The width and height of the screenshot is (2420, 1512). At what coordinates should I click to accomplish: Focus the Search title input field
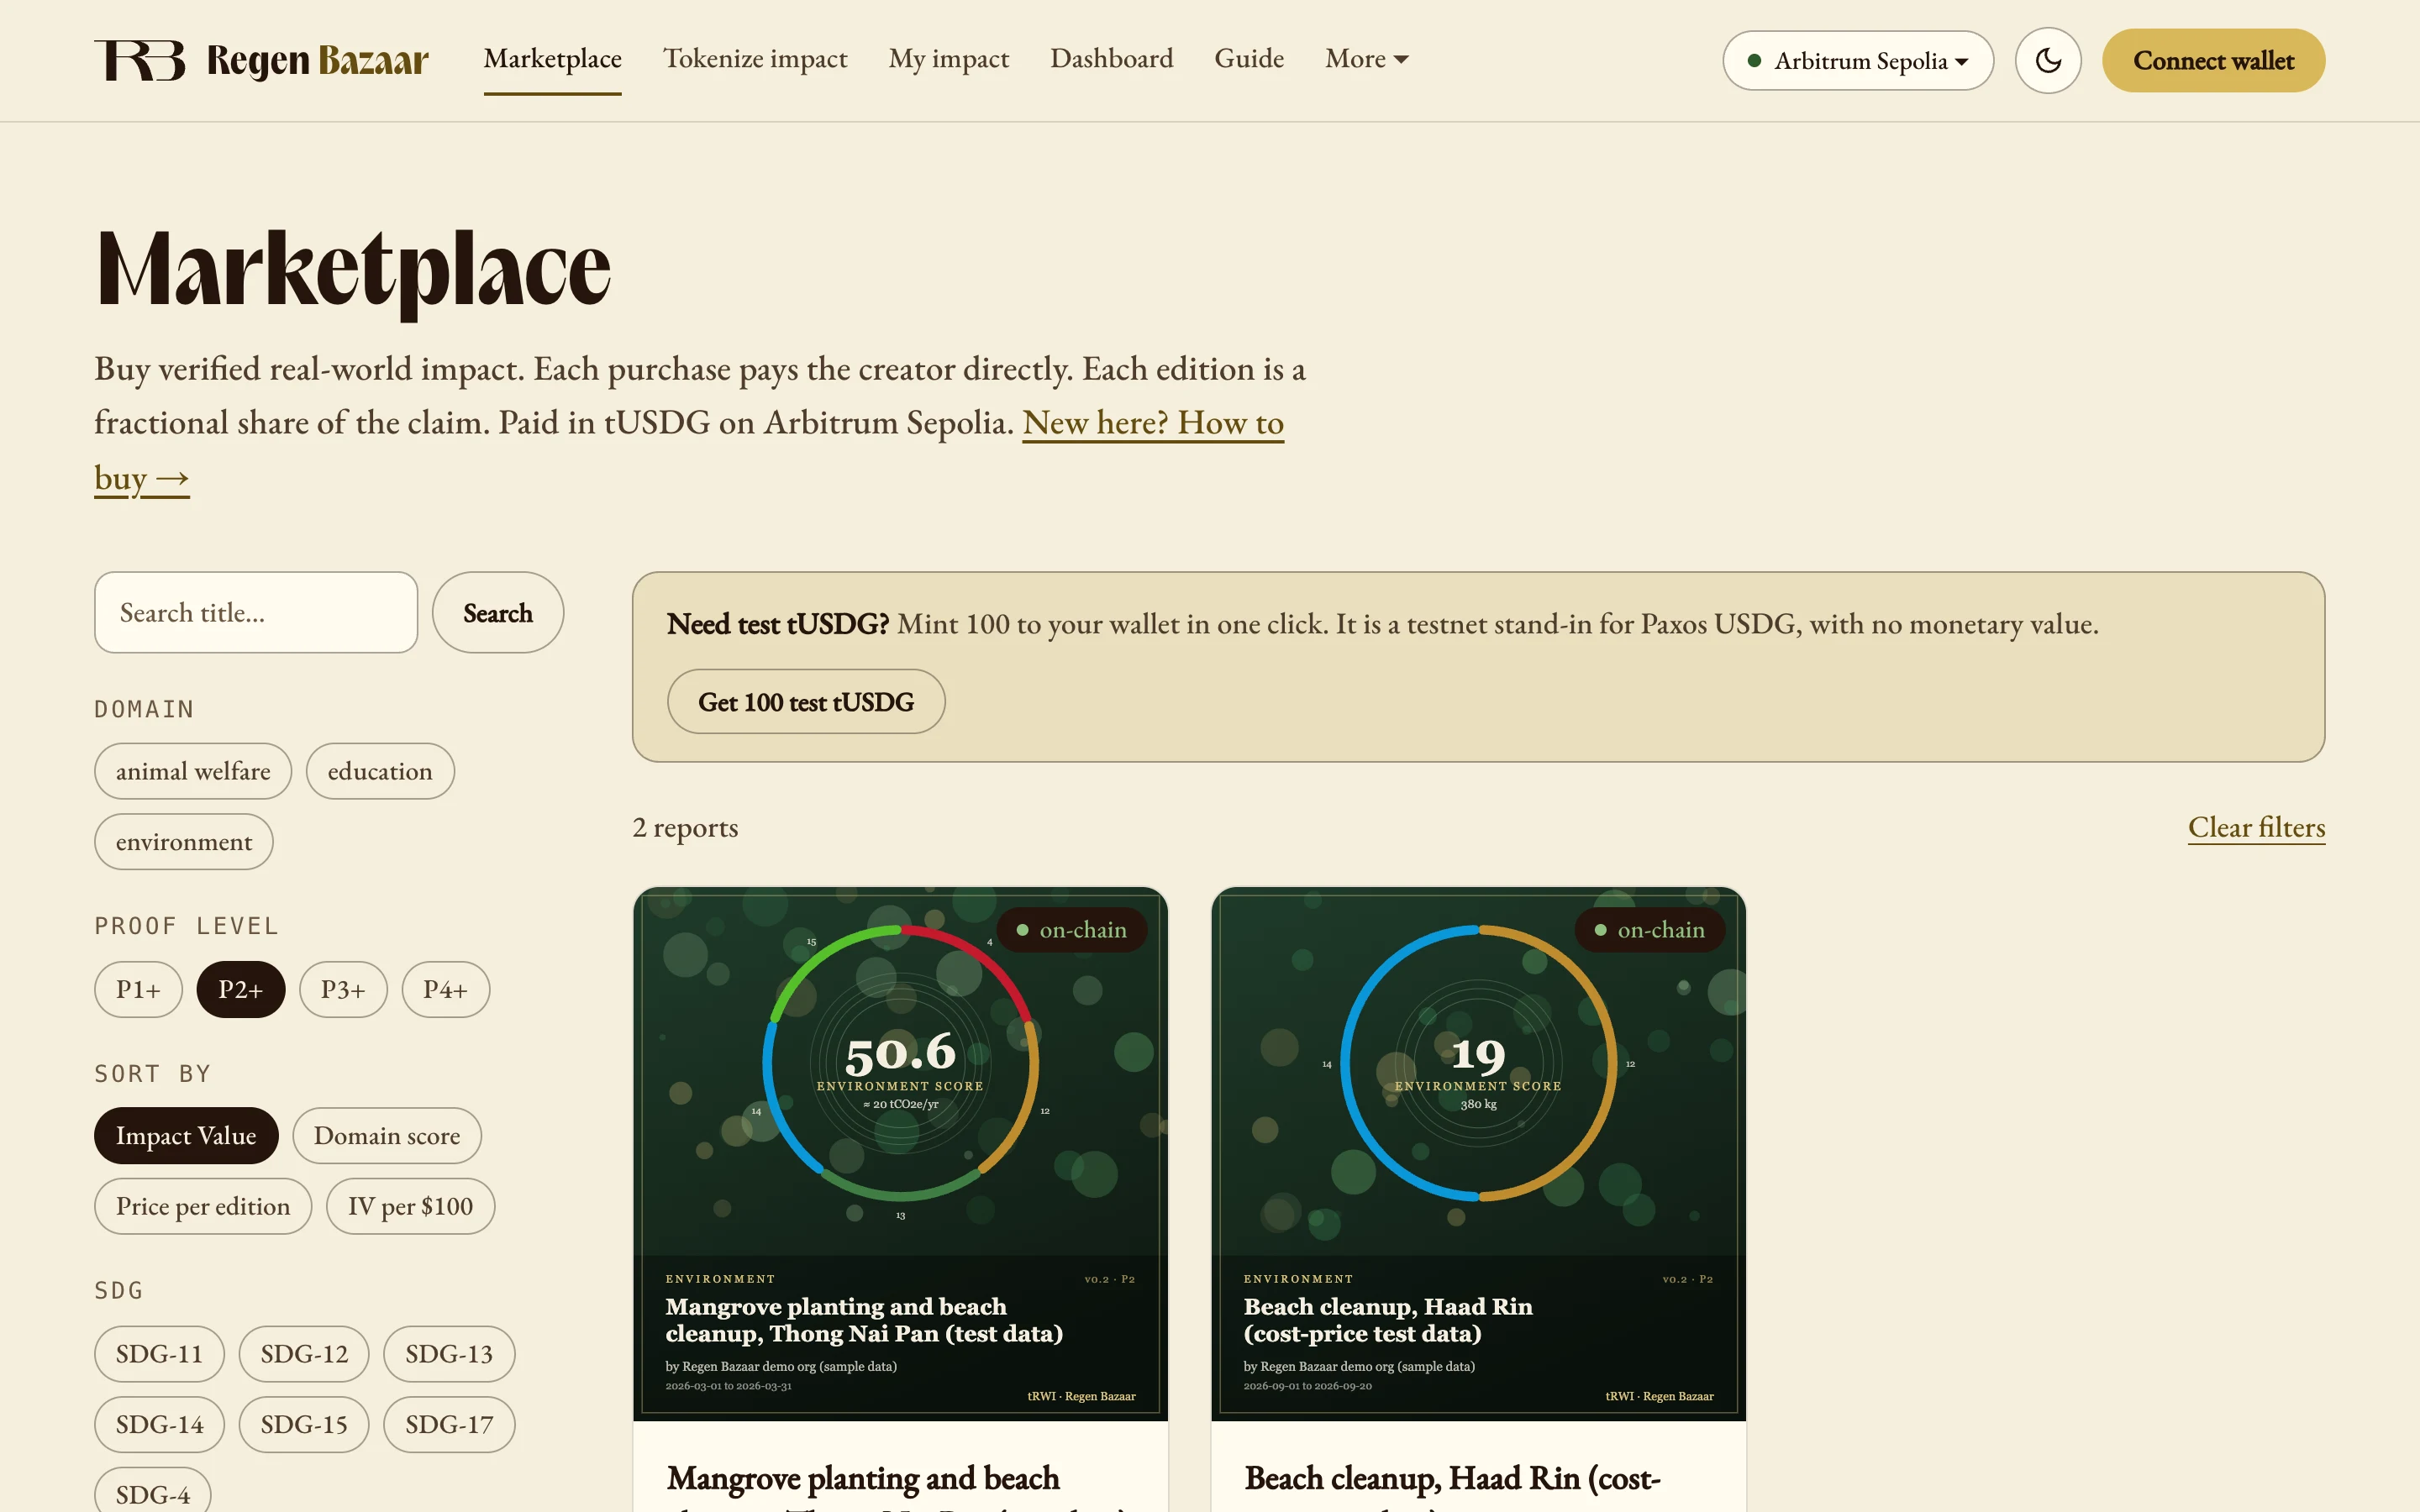click(x=256, y=613)
